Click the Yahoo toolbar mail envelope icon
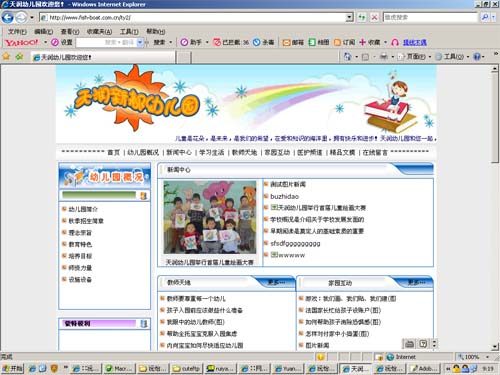 [x=286, y=43]
